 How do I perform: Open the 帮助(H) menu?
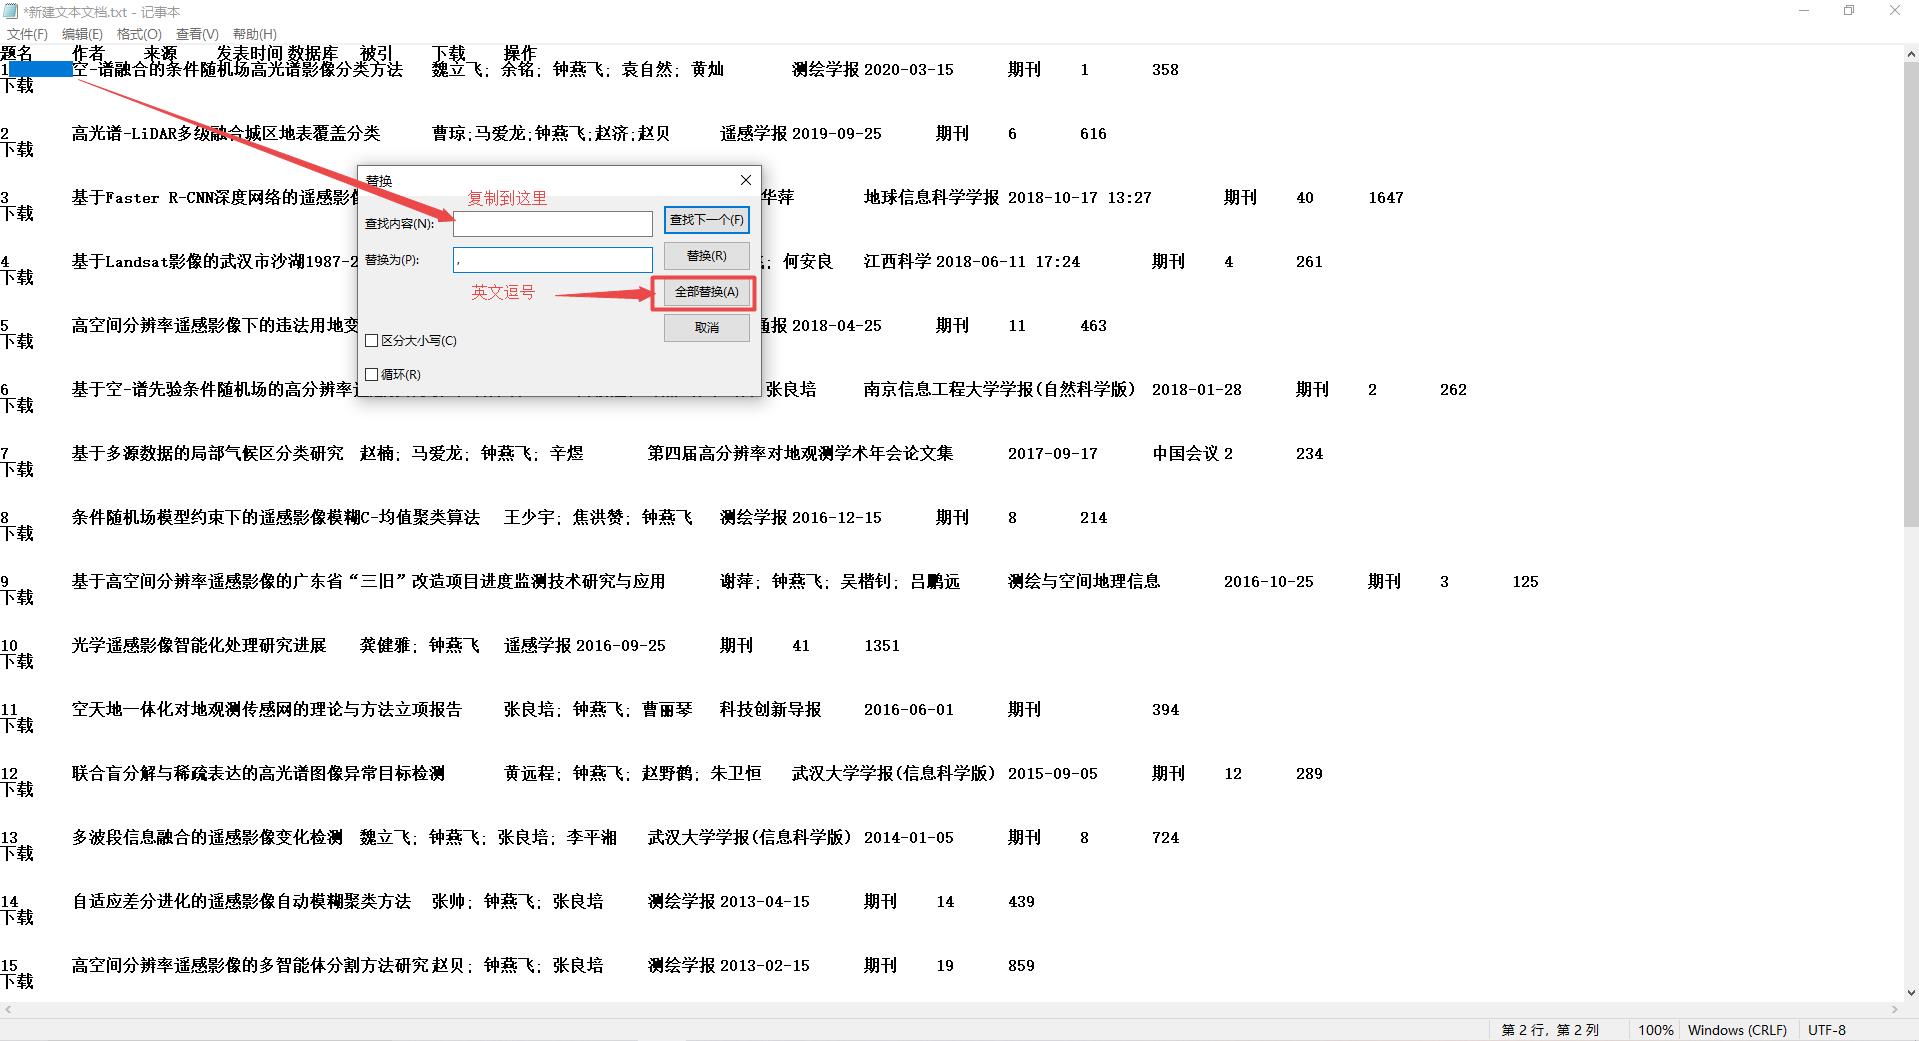click(x=254, y=34)
